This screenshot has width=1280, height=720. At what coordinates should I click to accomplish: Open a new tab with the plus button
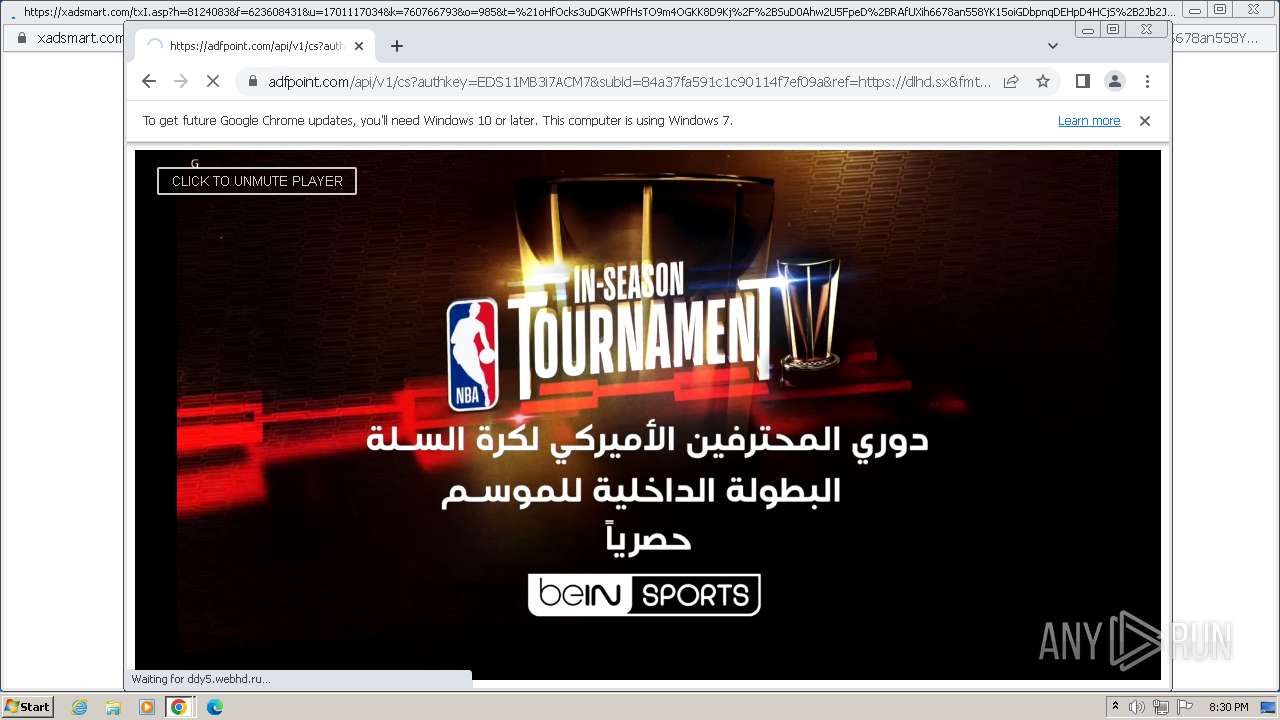coord(397,46)
